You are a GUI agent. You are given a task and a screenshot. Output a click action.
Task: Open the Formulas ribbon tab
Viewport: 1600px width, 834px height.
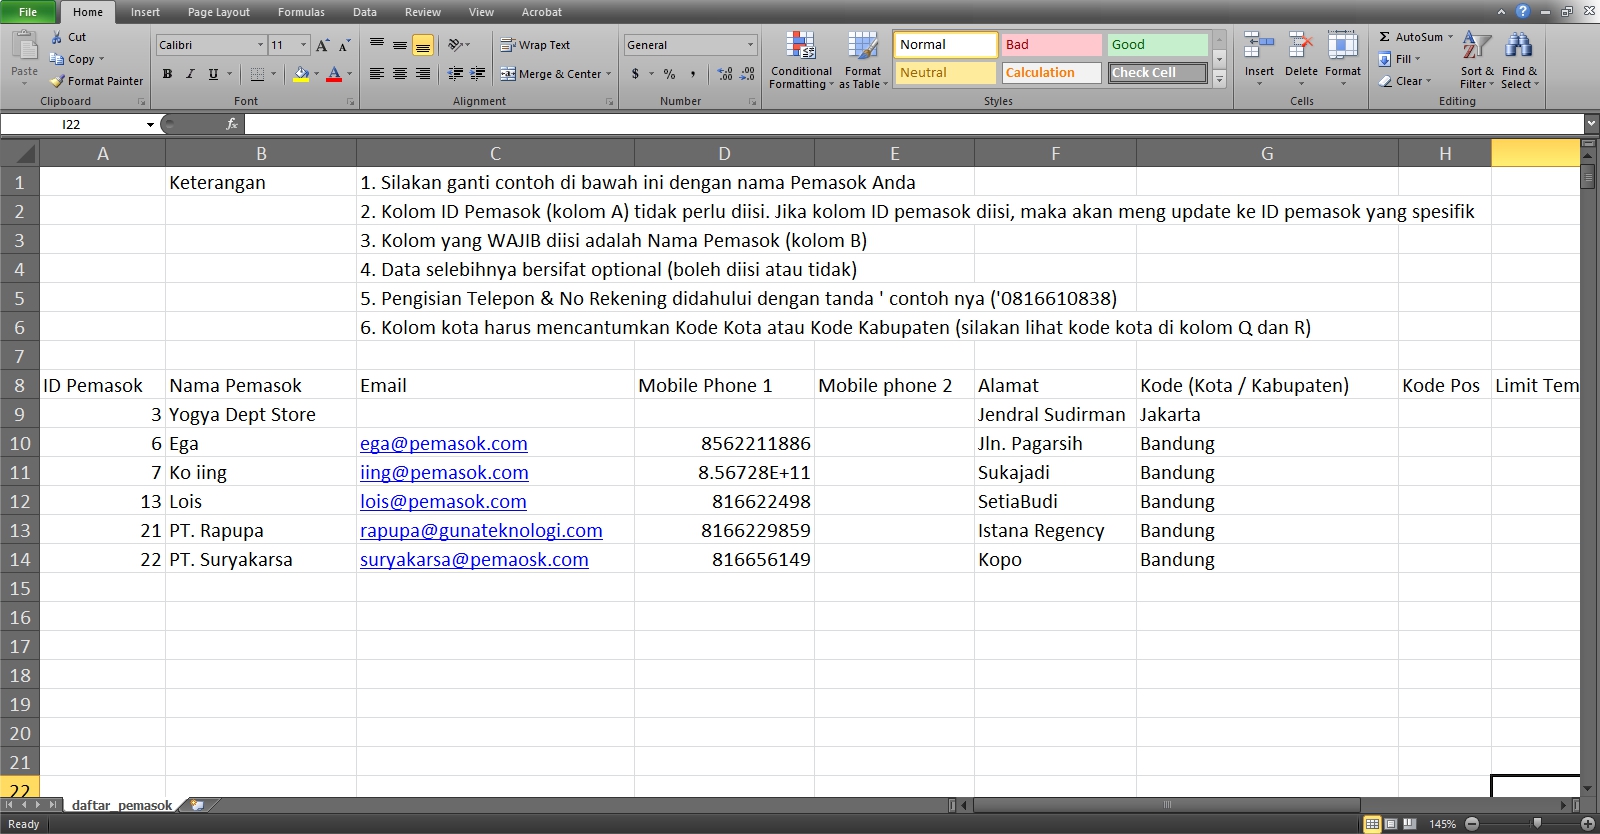[x=301, y=12]
